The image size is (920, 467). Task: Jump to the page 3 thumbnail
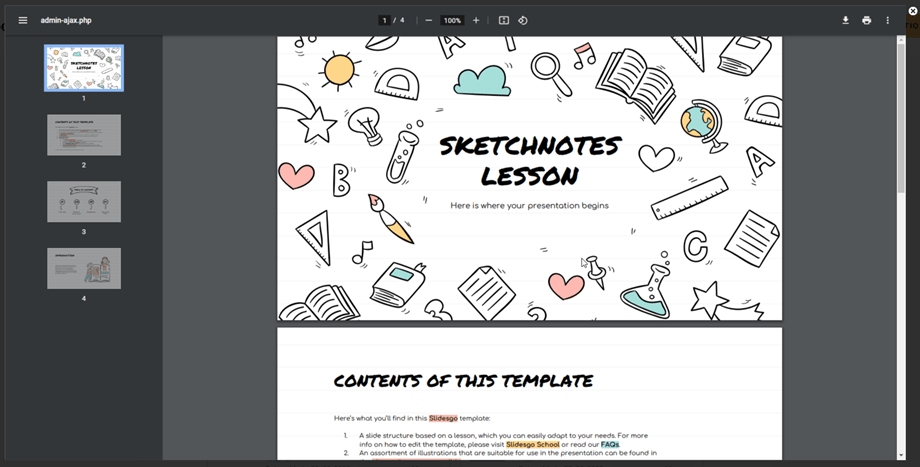[x=84, y=202]
